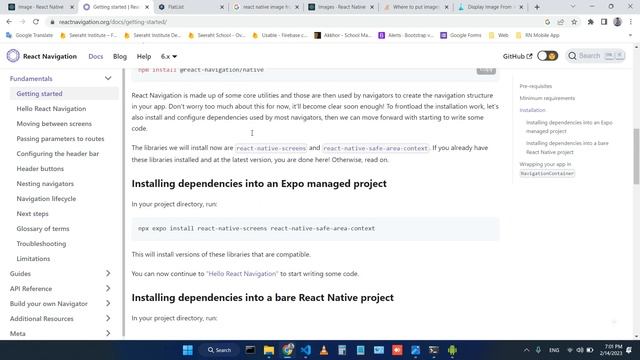The image size is (640, 360).
Task: Reload the page with refresh icon
Action: pyautogui.click(x=36, y=22)
